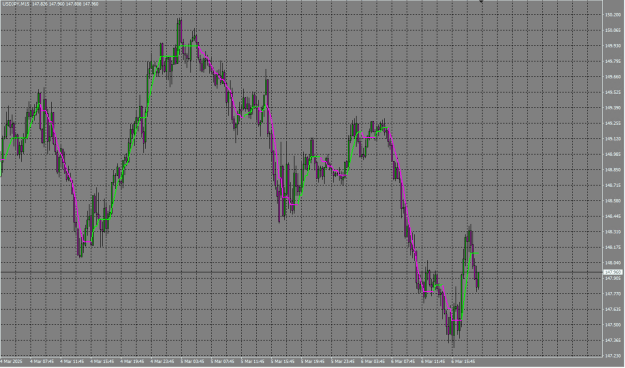
Task: Click the 4 Mar 07:45 time label
Action: click(42, 362)
